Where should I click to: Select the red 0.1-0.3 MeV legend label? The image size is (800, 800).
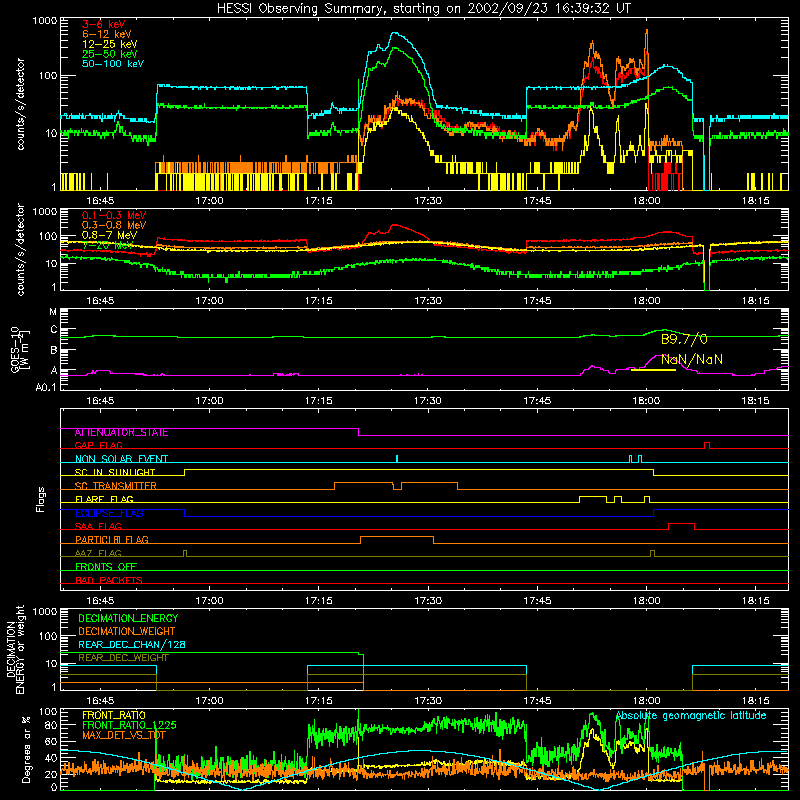(114, 215)
